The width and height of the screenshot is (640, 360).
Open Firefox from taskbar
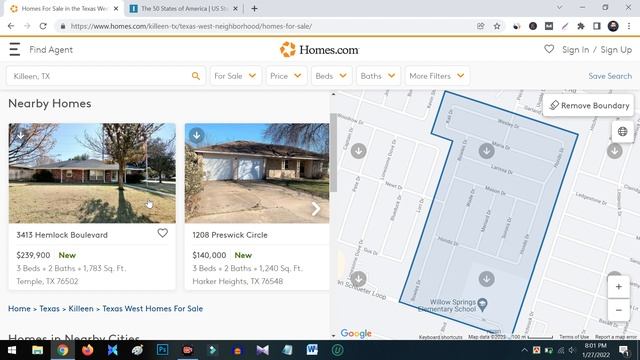[87, 350]
